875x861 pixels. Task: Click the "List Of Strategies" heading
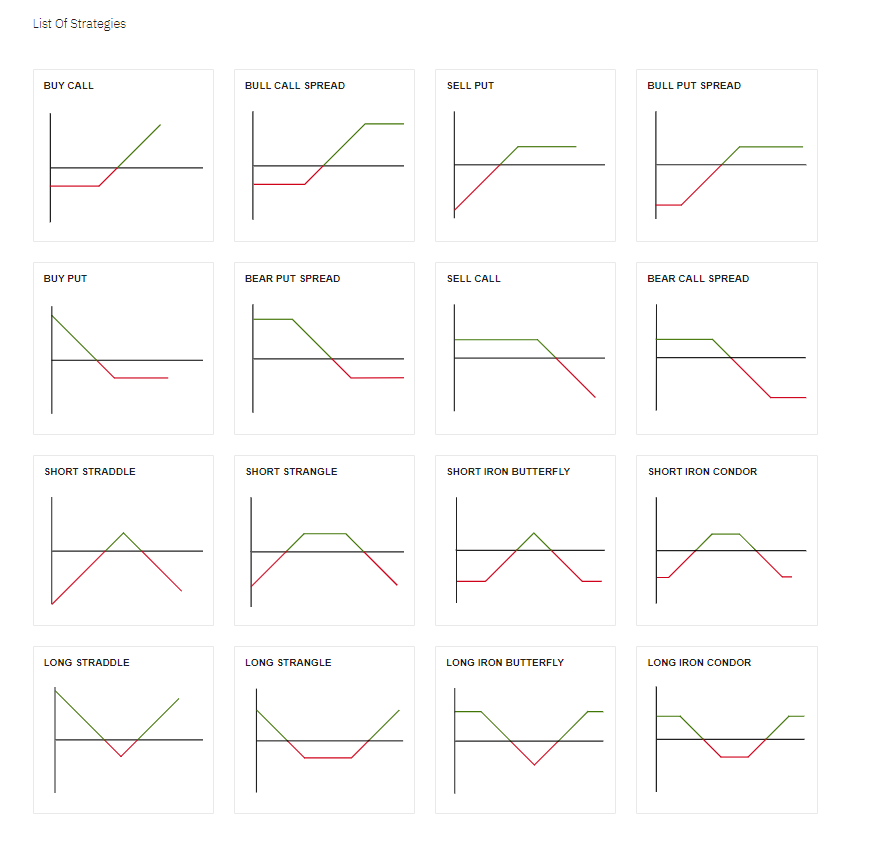coord(79,24)
